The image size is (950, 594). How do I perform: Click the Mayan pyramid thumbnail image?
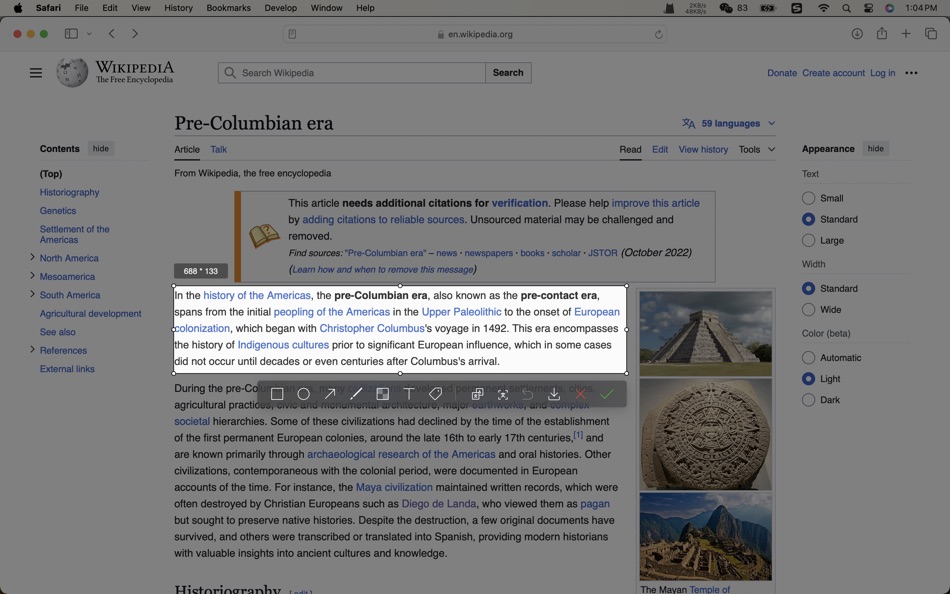(x=706, y=333)
